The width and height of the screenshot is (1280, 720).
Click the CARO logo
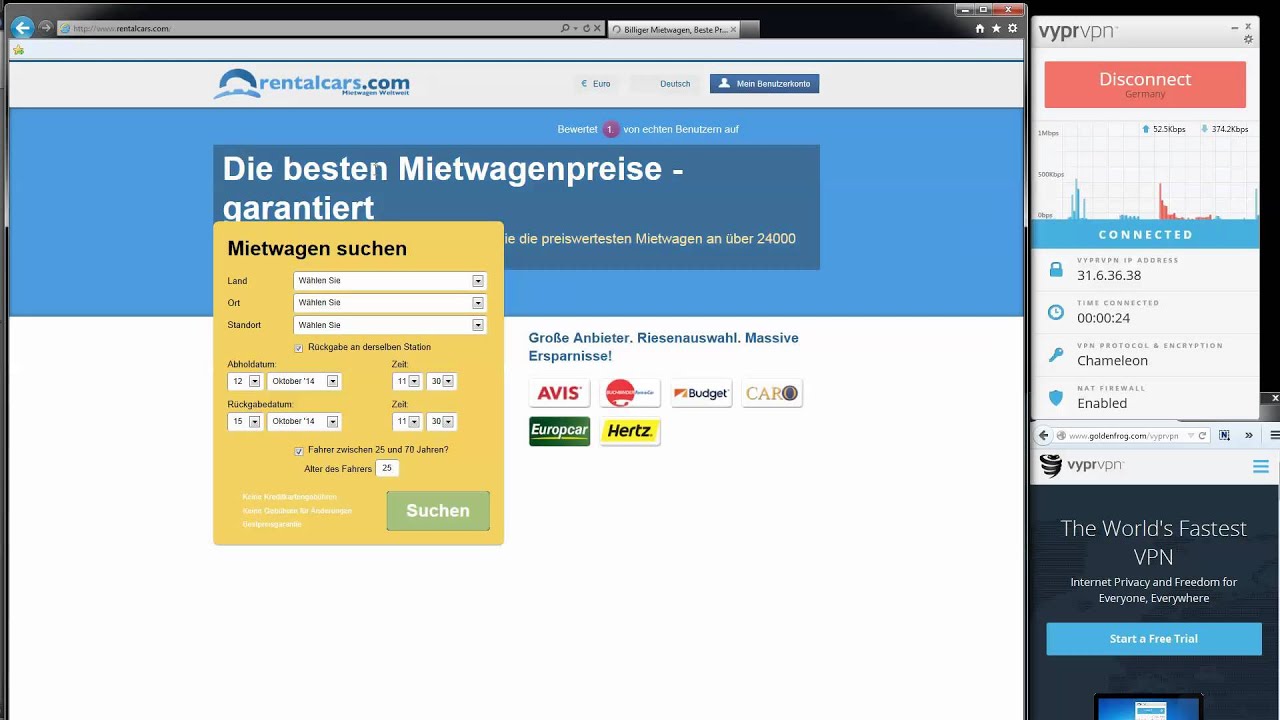[x=772, y=393]
